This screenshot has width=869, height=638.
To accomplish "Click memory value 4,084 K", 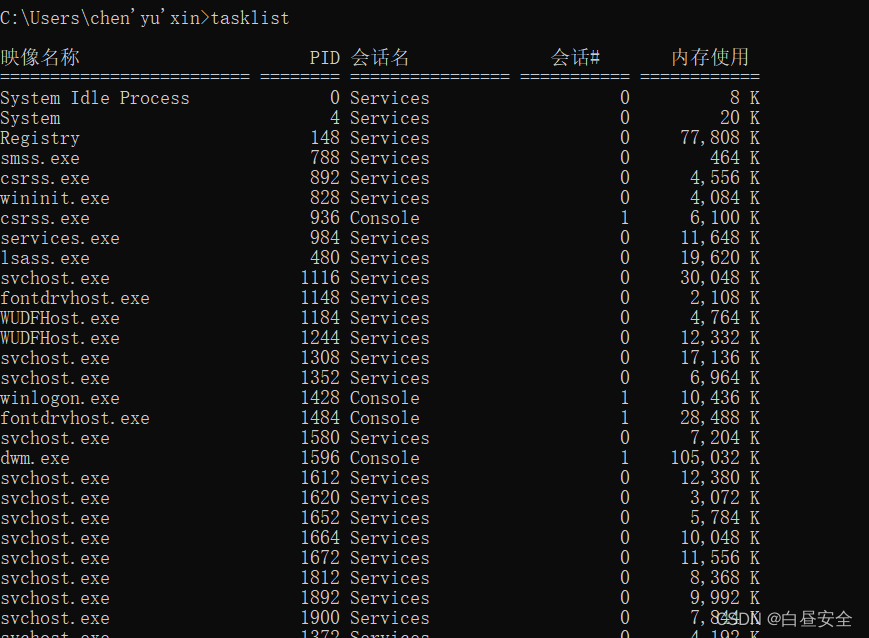I will 725,198.
